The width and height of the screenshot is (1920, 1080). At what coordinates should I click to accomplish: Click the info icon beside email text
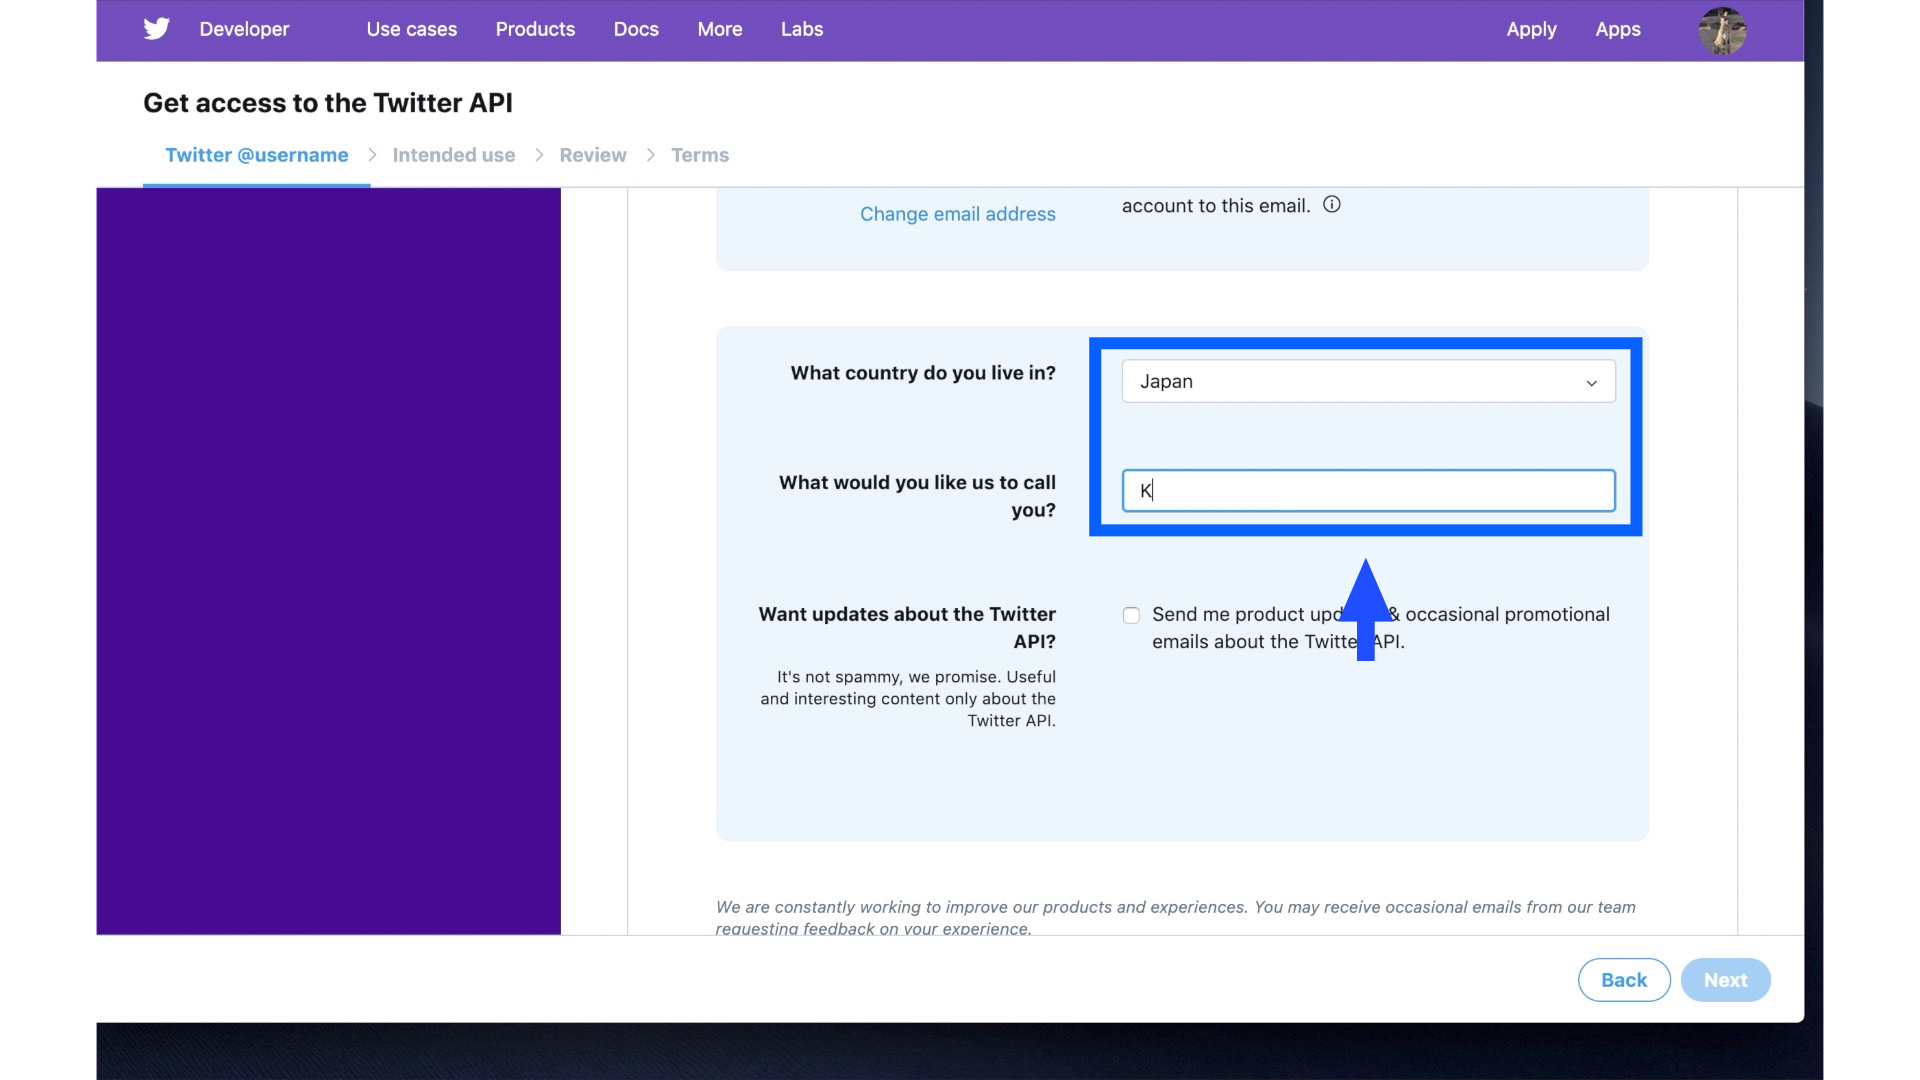tap(1332, 204)
